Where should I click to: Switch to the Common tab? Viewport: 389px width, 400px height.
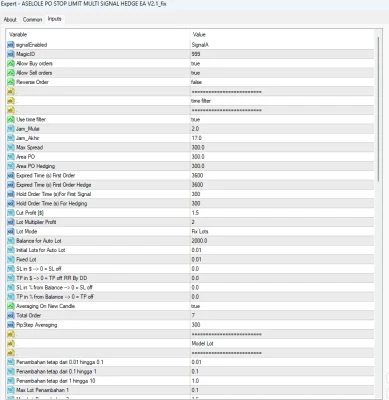(x=32, y=19)
